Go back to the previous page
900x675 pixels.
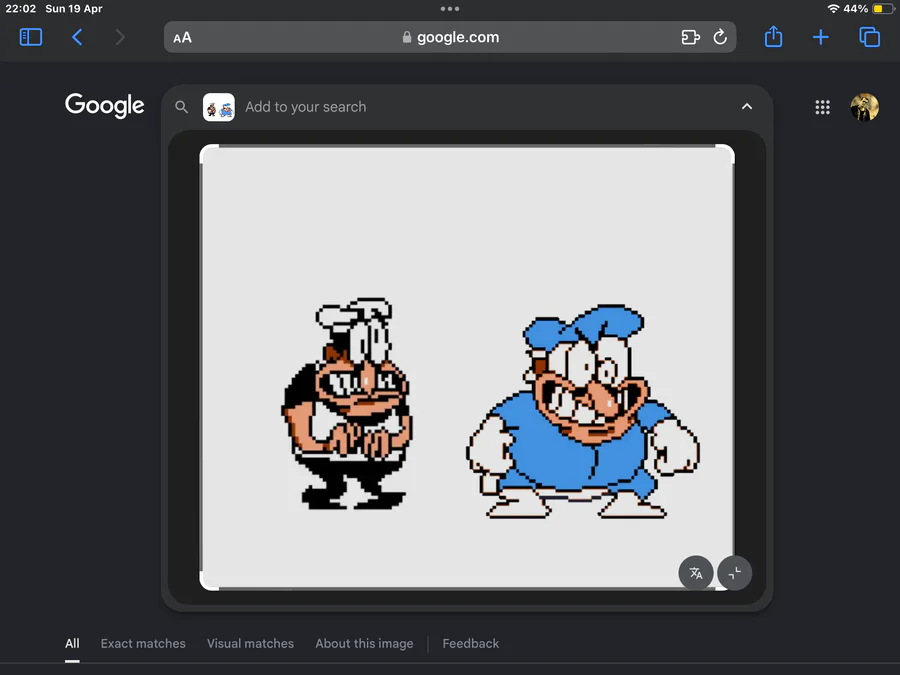click(x=77, y=37)
